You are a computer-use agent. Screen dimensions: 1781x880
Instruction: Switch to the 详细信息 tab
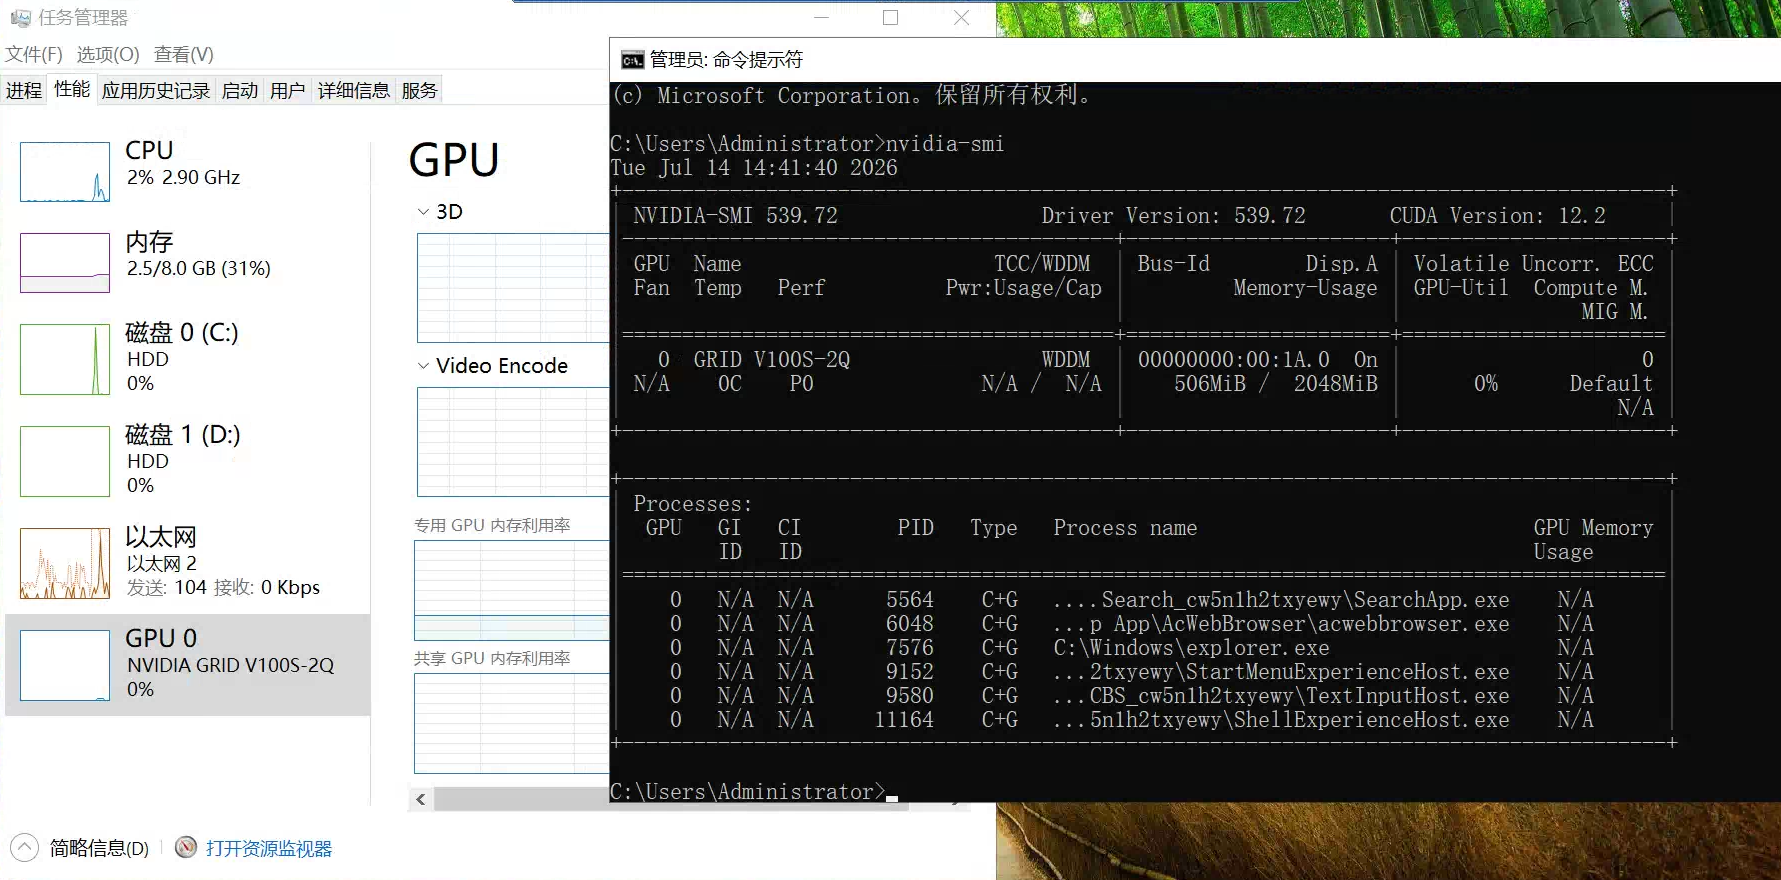tap(354, 91)
